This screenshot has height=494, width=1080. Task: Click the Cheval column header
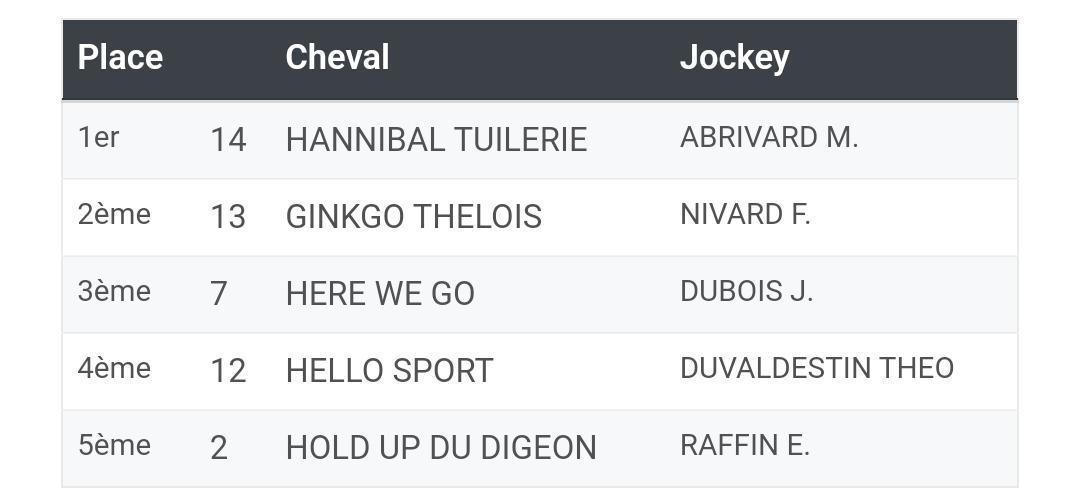337,57
